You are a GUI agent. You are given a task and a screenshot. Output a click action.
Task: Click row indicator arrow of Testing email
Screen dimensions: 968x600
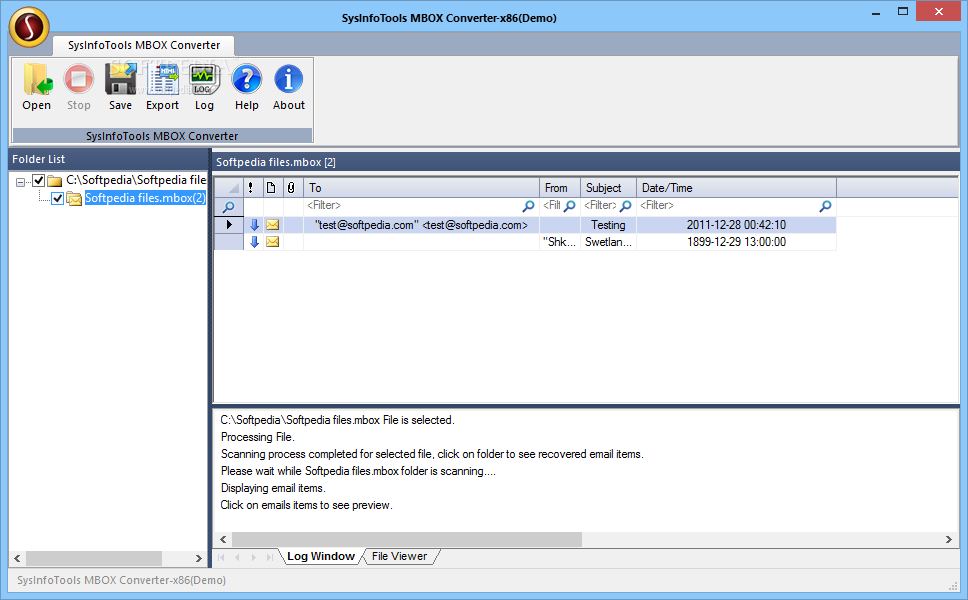pos(229,225)
